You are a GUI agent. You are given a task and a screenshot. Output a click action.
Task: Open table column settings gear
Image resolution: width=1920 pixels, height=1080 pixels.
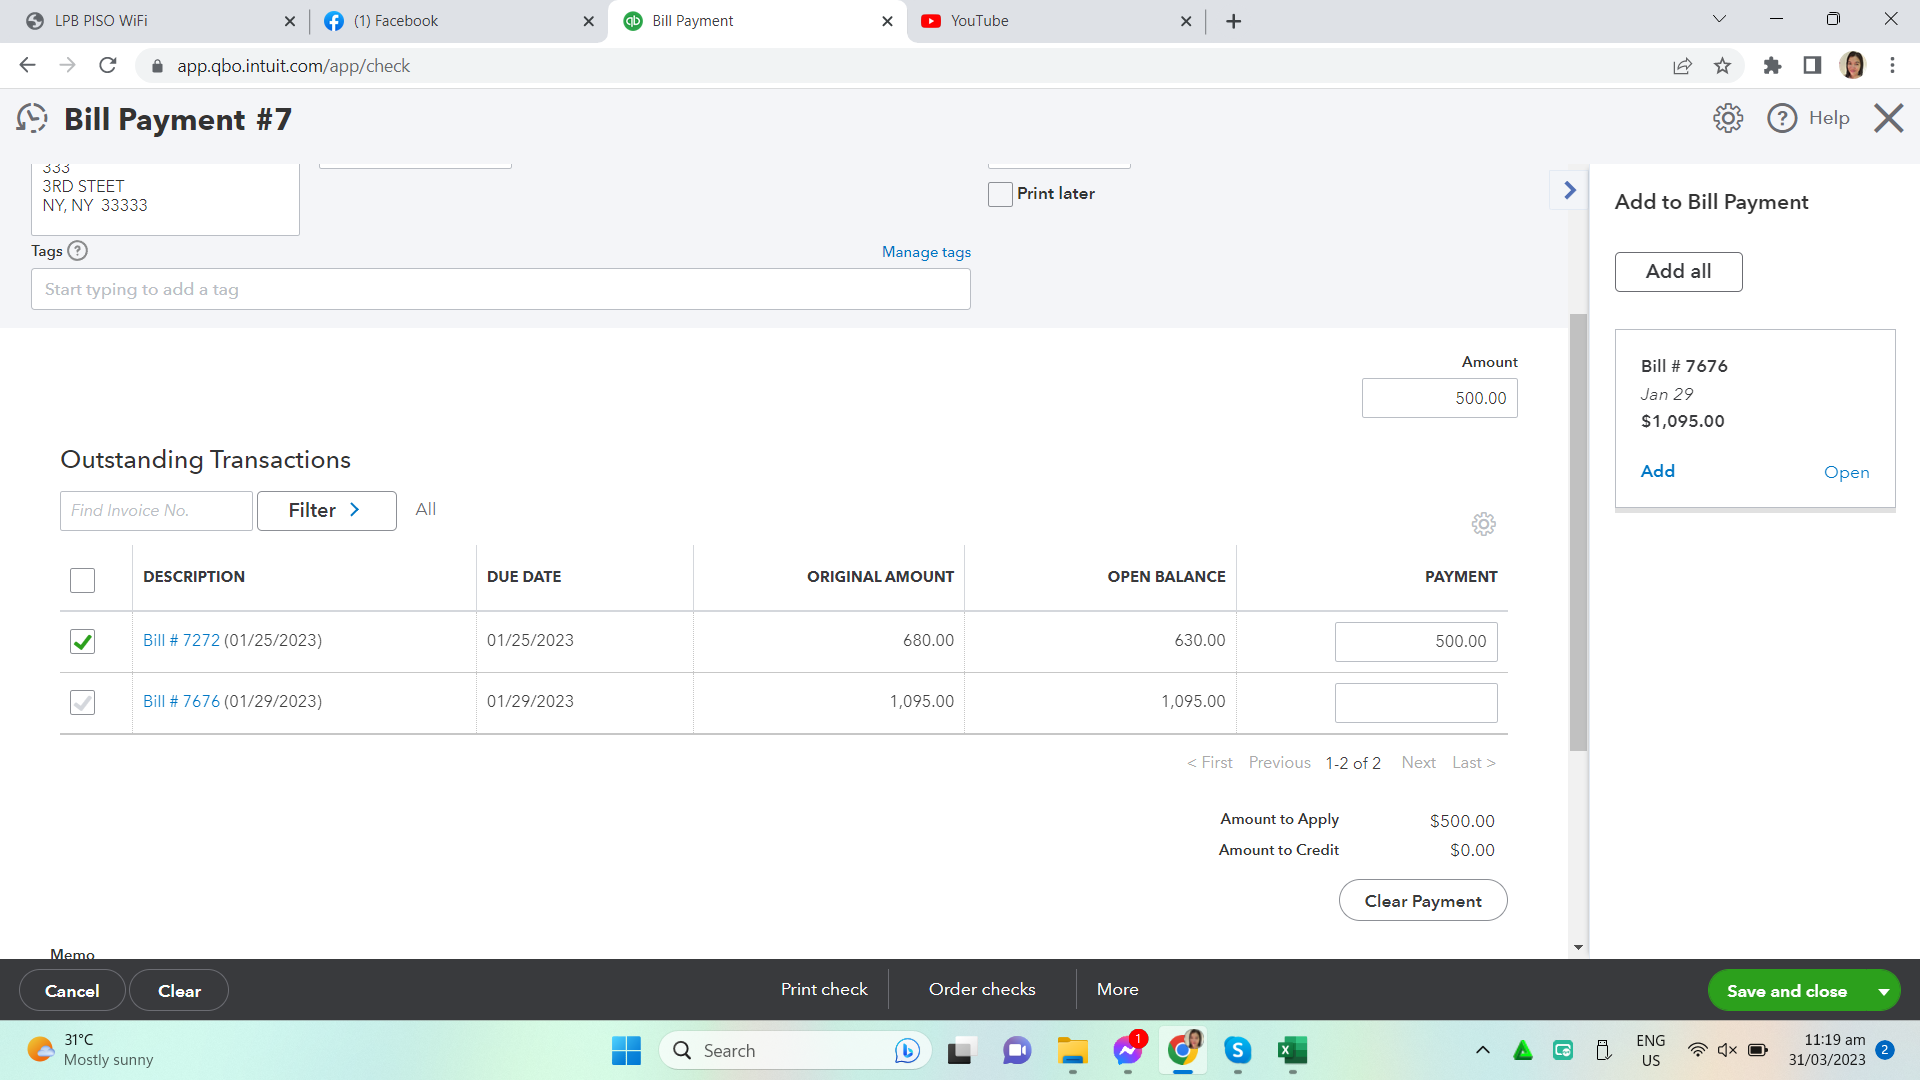[x=1483, y=524]
